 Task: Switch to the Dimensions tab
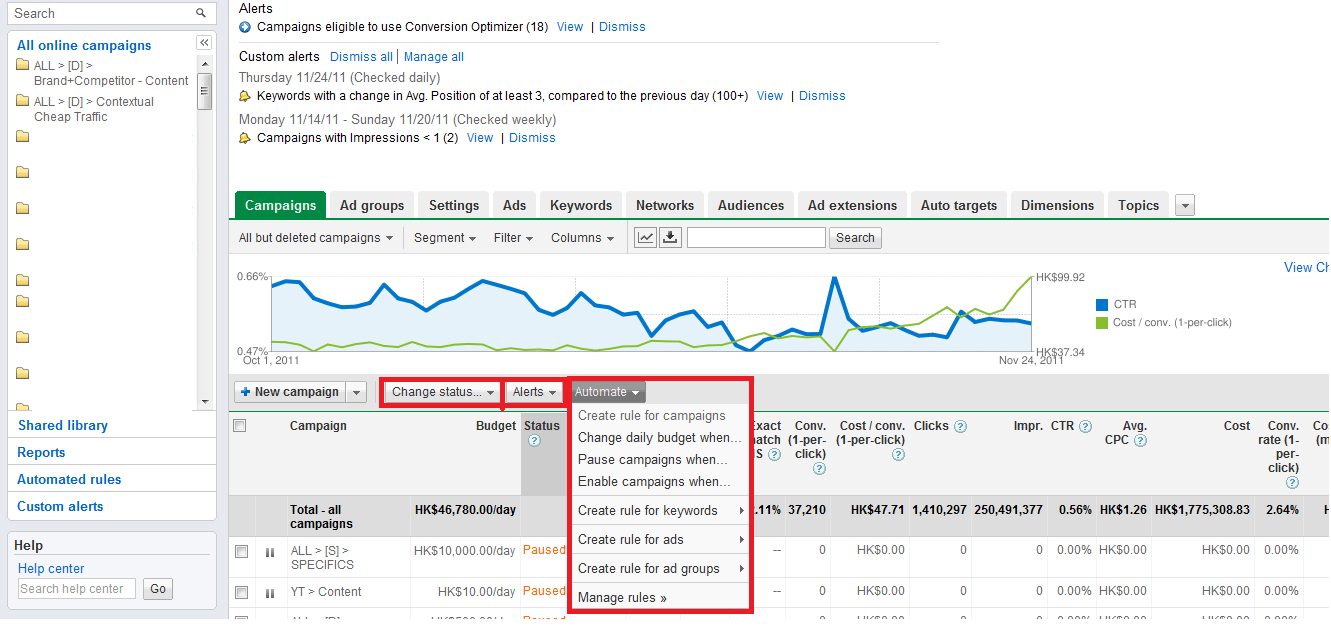point(1057,205)
